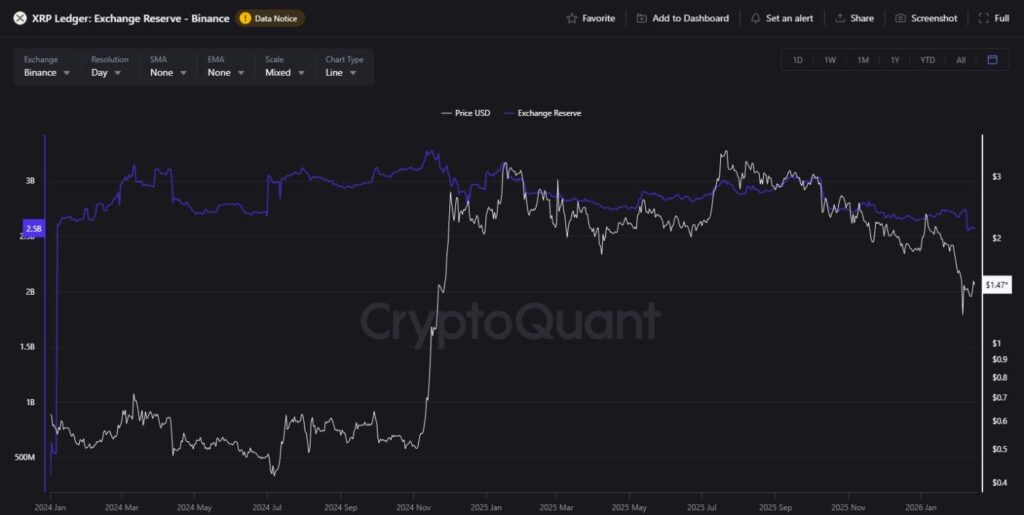Click the Add to Dashboard icon
Viewport: 1024px width, 515px height.
click(641, 18)
